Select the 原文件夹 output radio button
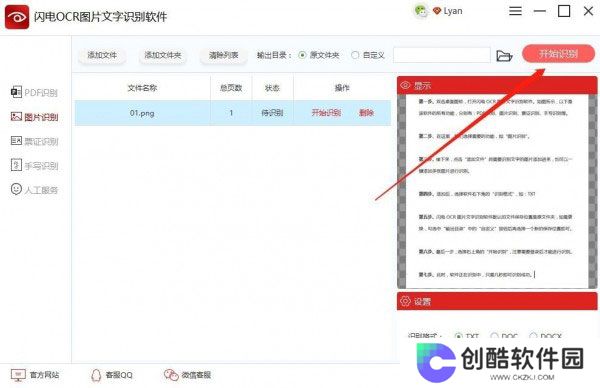This screenshot has height=388, width=600. pyautogui.click(x=302, y=55)
